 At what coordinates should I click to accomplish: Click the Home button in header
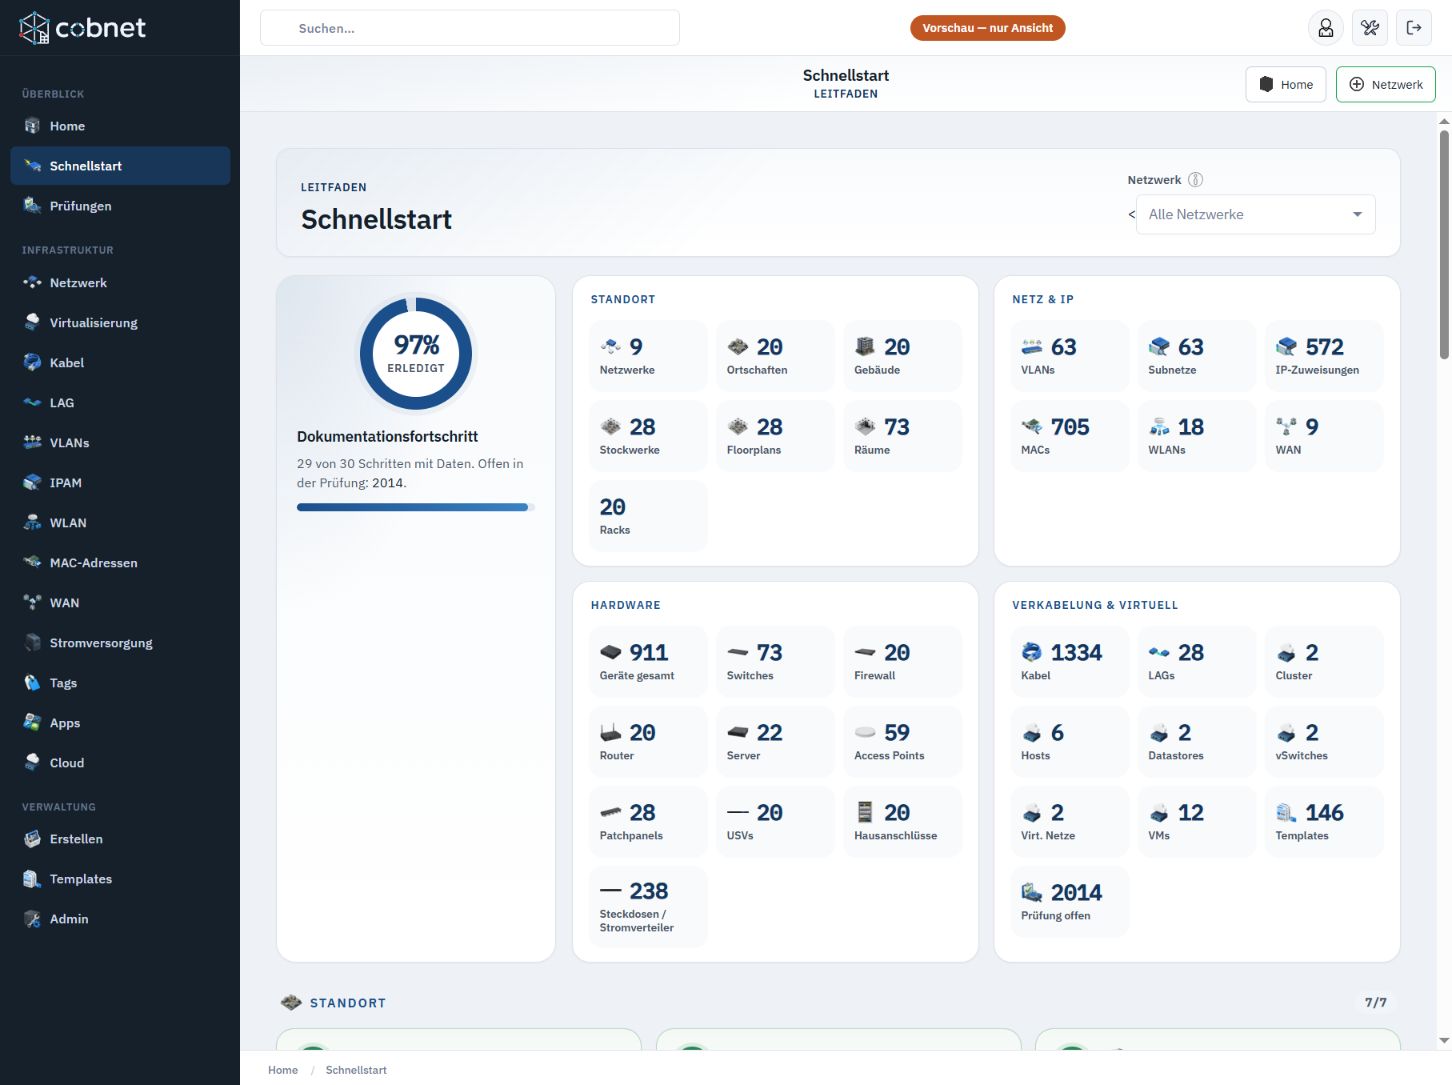coord(1286,84)
